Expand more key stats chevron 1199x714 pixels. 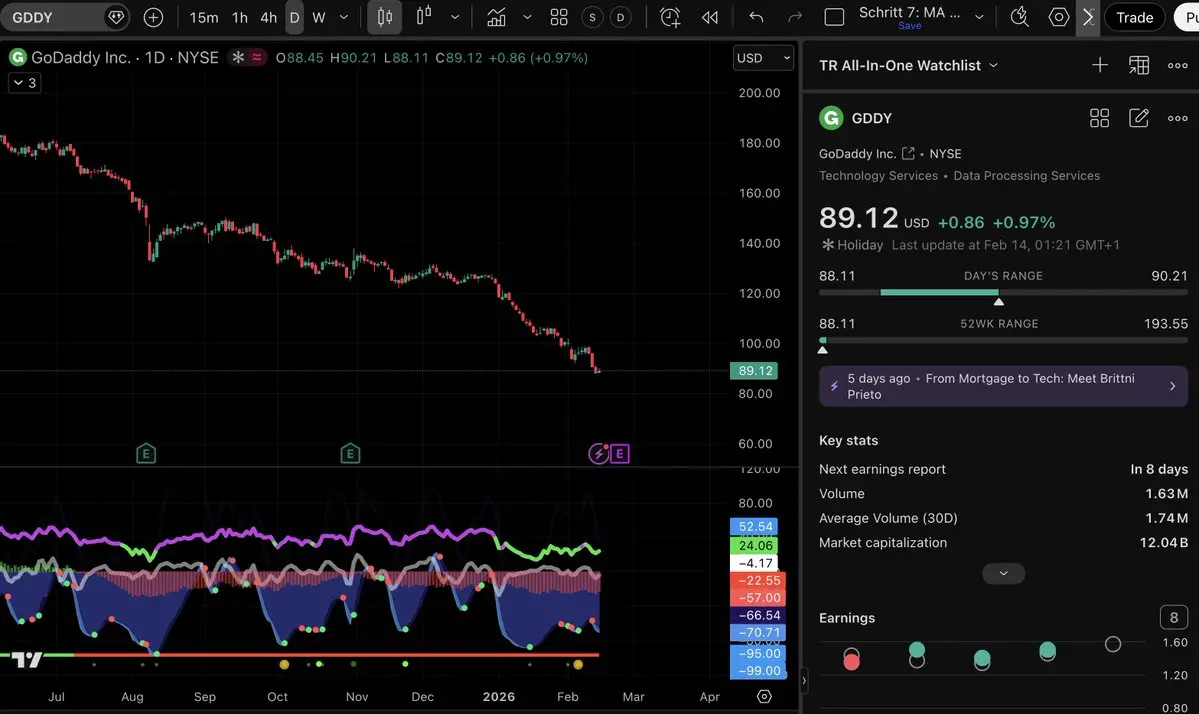[x=1003, y=573]
